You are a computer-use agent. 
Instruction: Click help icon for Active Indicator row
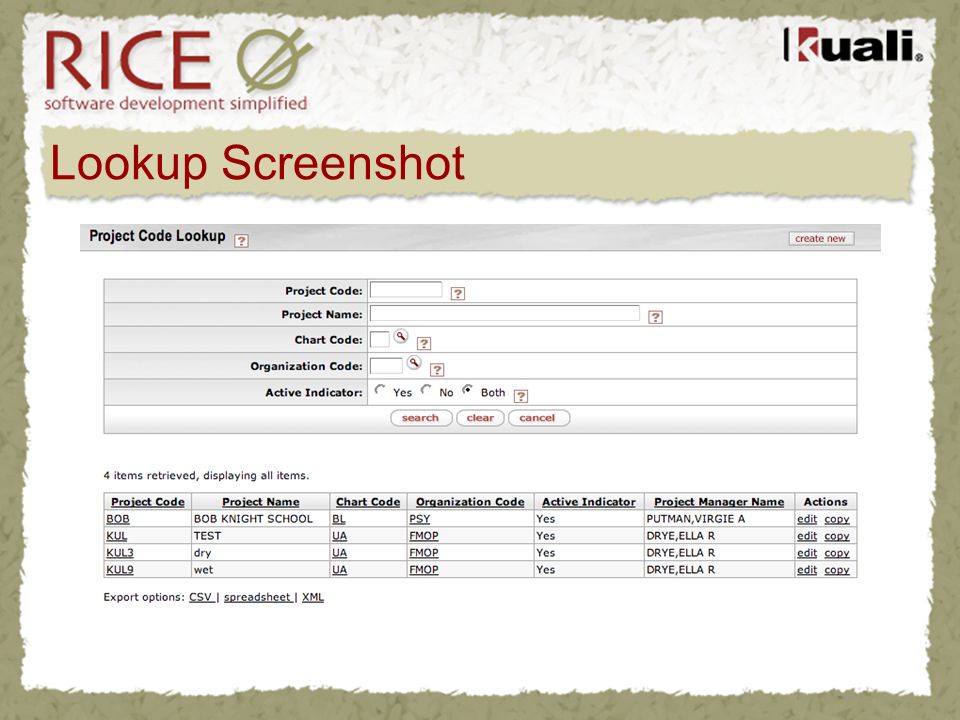[520, 396]
